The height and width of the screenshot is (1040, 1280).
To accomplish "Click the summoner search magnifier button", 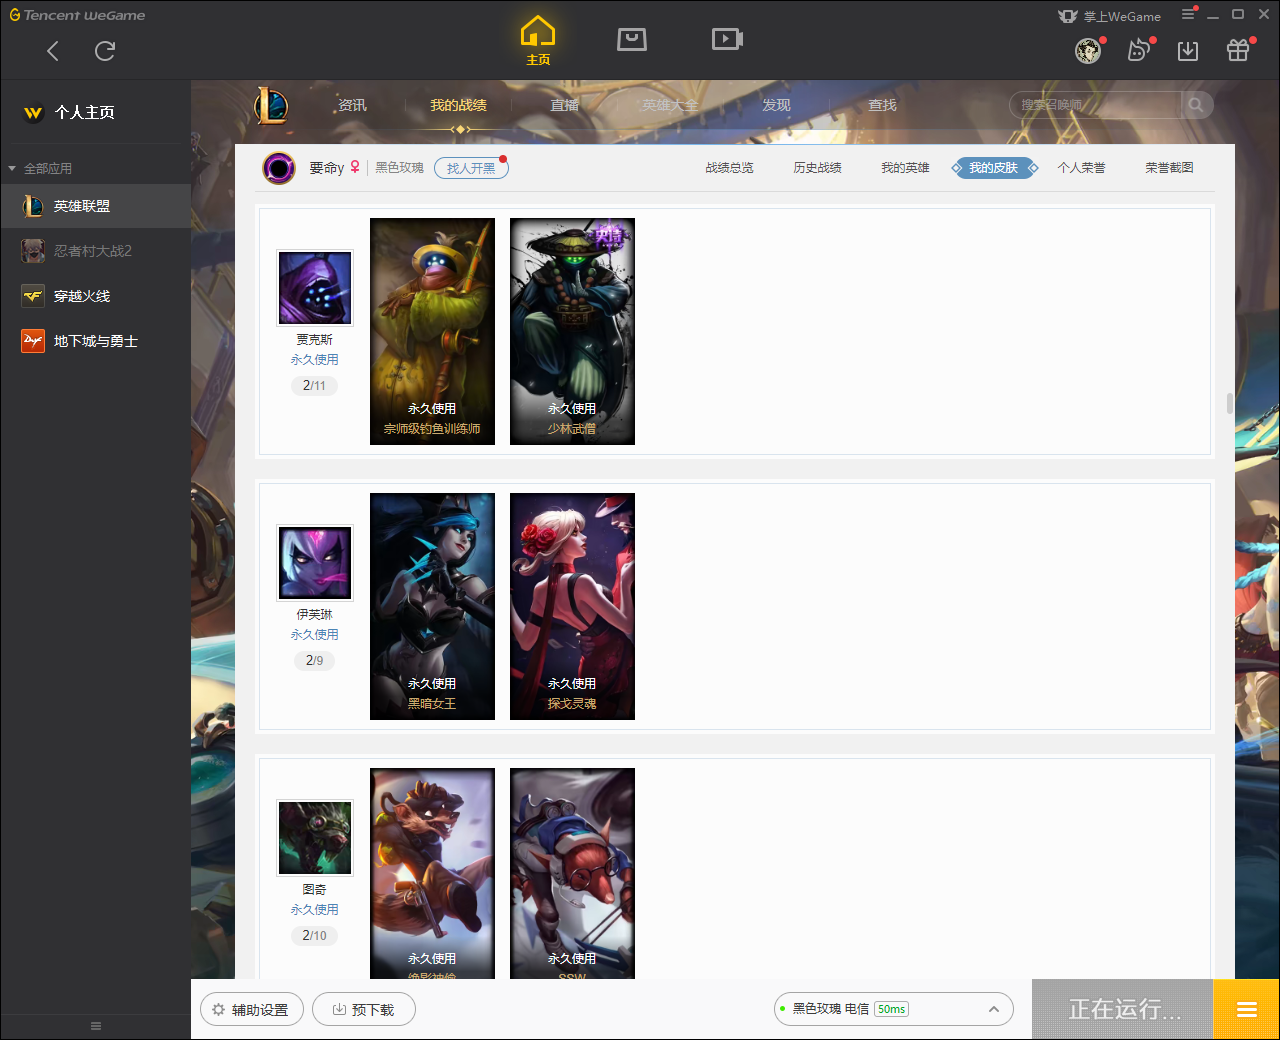I will pyautogui.click(x=1197, y=105).
